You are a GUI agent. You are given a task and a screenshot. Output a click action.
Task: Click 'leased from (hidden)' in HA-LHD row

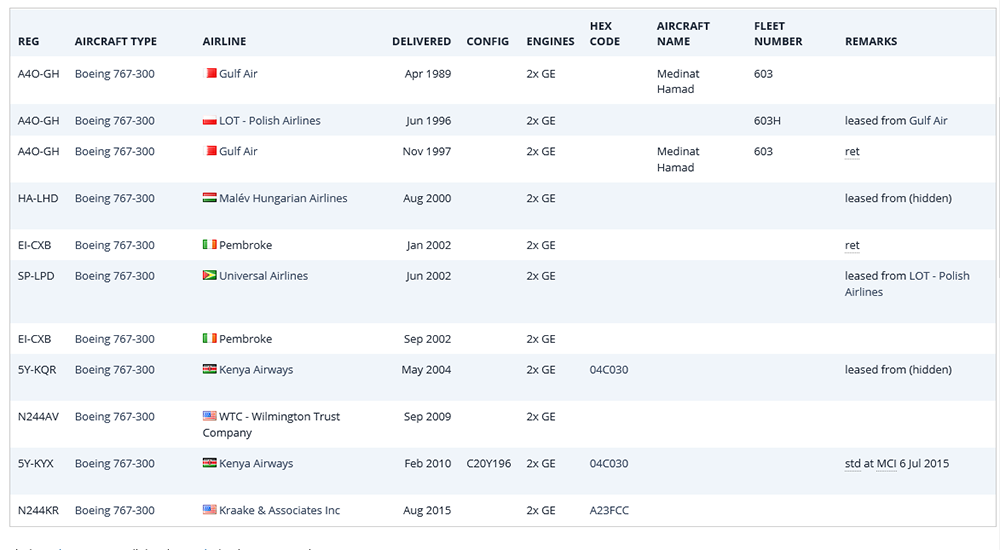[x=898, y=198]
